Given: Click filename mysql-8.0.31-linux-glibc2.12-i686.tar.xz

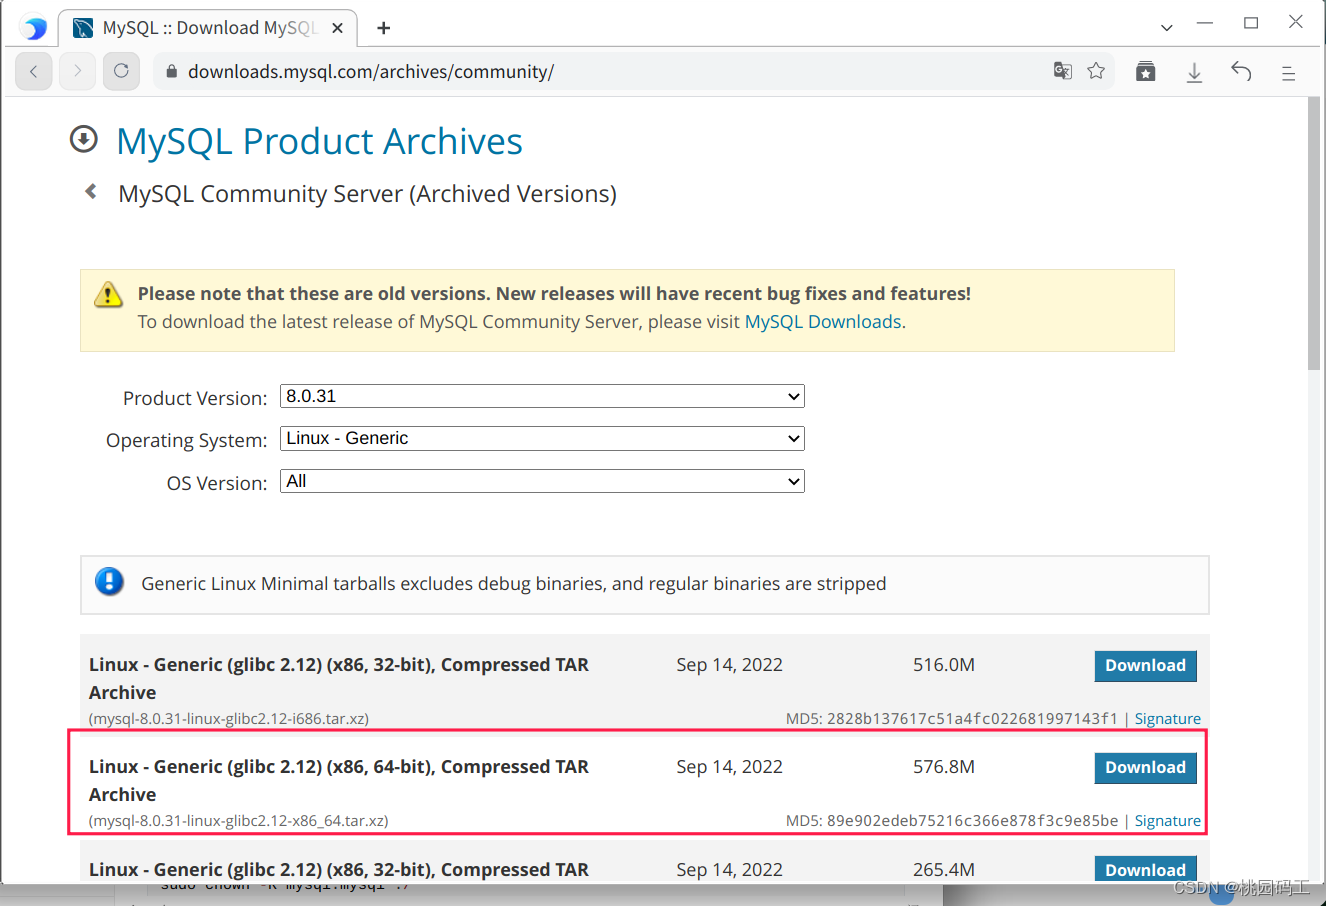Looking at the screenshot, I should pyautogui.click(x=229, y=719).
